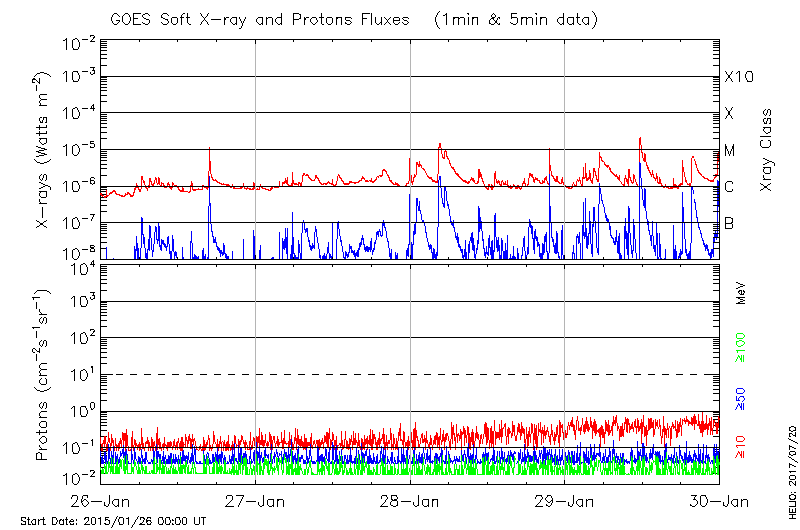800x530 pixels.
Task: Click the B flare class label
Action: [729, 223]
